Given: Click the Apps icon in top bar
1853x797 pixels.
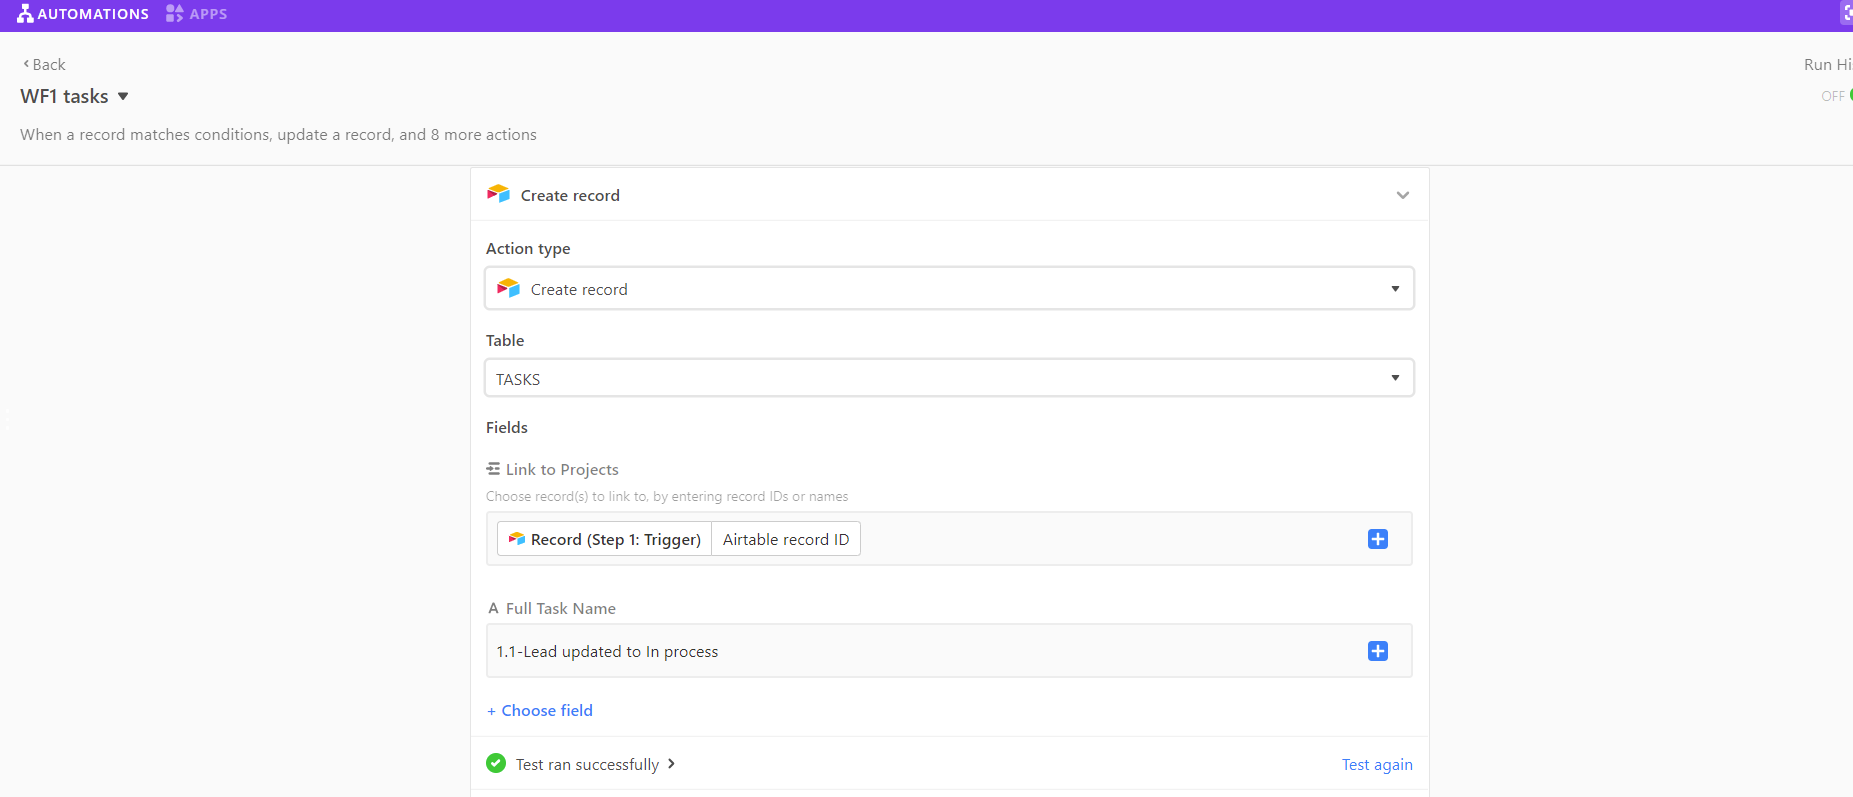Looking at the screenshot, I should coord(175,14).
